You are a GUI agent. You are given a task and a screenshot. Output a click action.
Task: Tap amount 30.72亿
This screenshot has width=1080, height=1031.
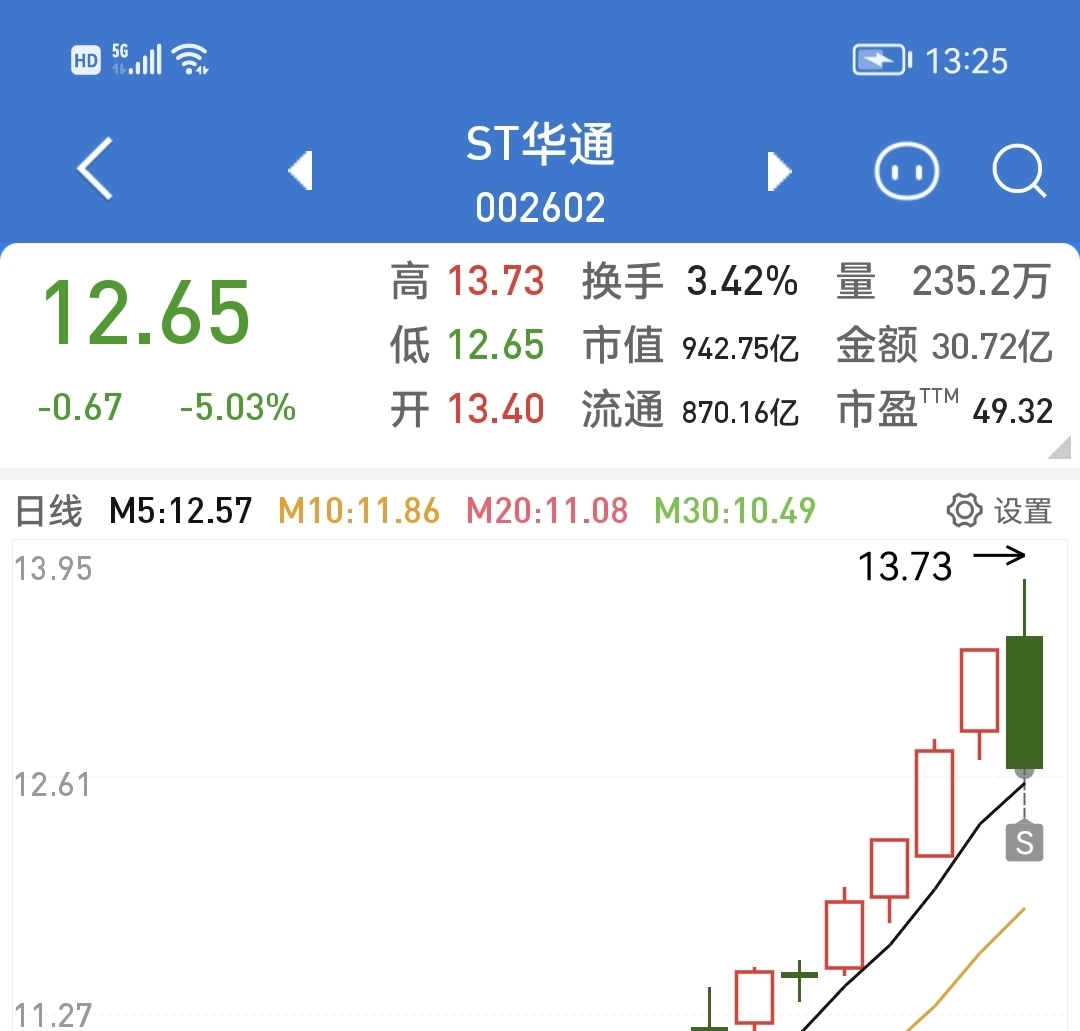pos(992,346)
